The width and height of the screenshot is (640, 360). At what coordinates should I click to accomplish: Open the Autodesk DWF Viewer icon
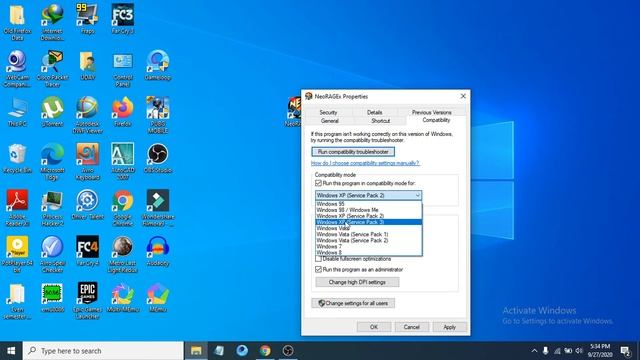click(x=87, y=115)
